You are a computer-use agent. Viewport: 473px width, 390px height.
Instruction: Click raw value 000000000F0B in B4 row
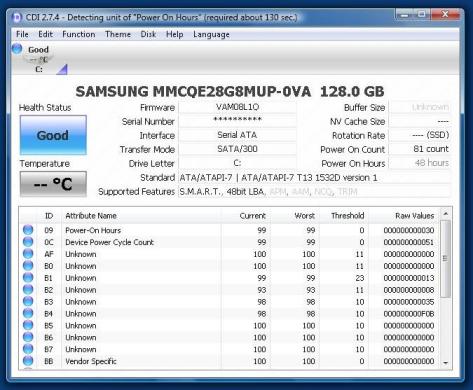click(409, 314)
